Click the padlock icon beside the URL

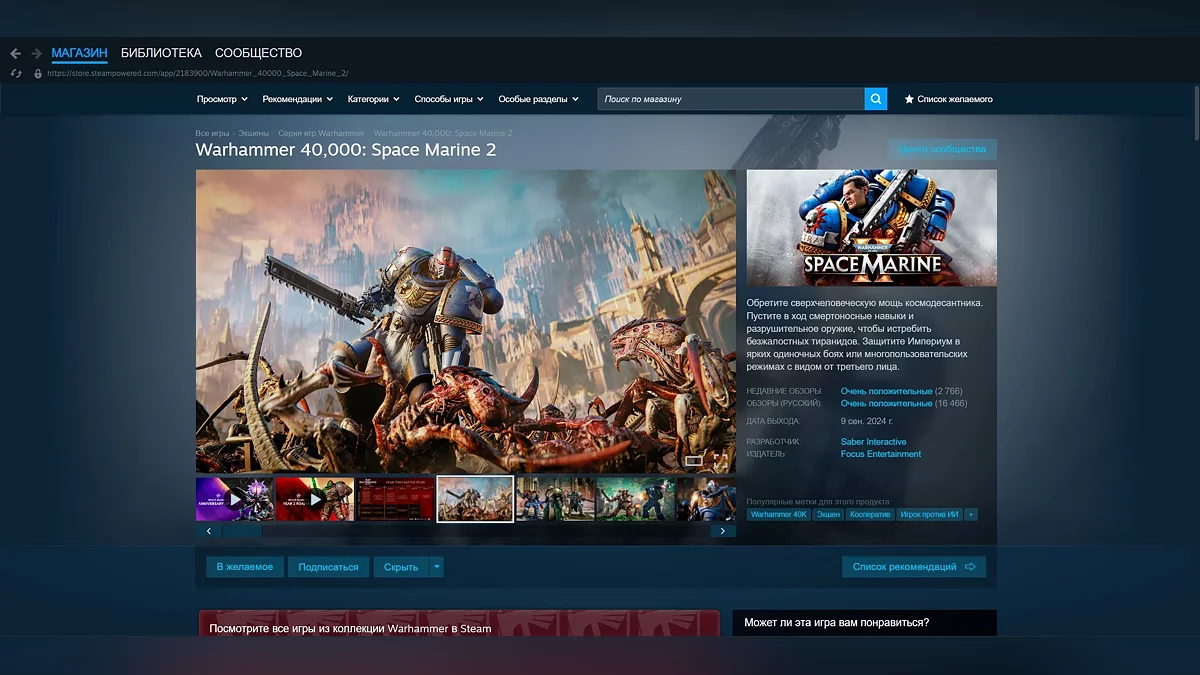point(38,73)
